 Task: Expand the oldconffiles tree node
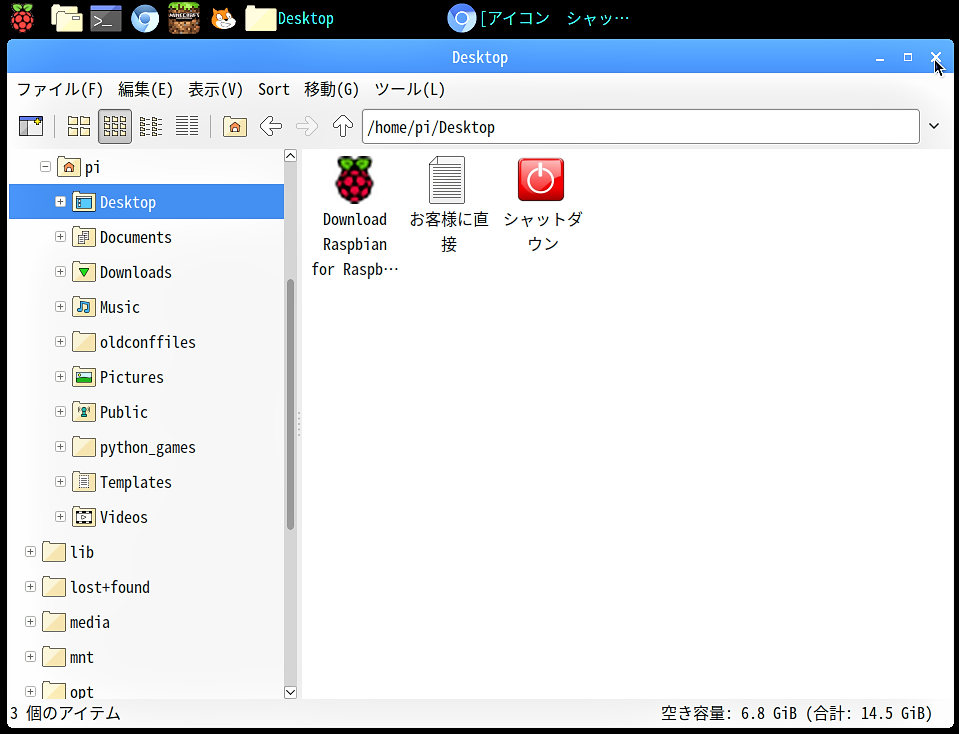tap(60, 341)
